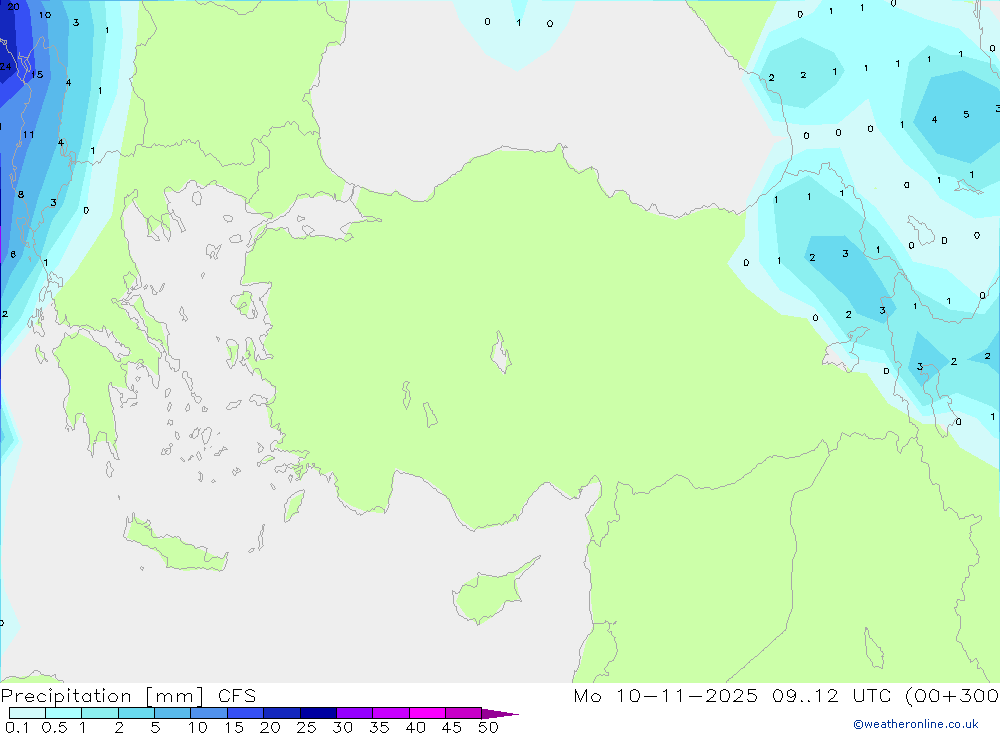Image resolution: width=1000 pixels, height=733 pixels.
Task: Click the over-50 arrow tip of legend
Action: click(499, 713)
